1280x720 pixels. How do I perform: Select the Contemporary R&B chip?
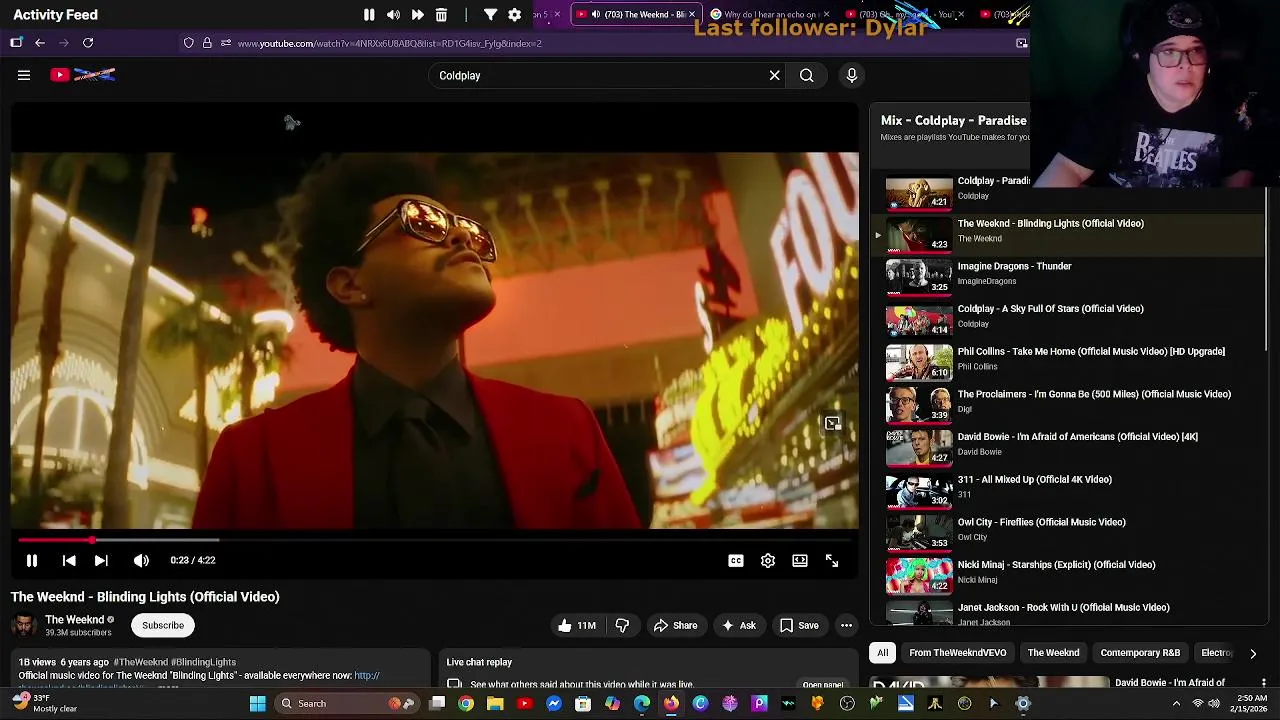click(x=1140, y=653)
